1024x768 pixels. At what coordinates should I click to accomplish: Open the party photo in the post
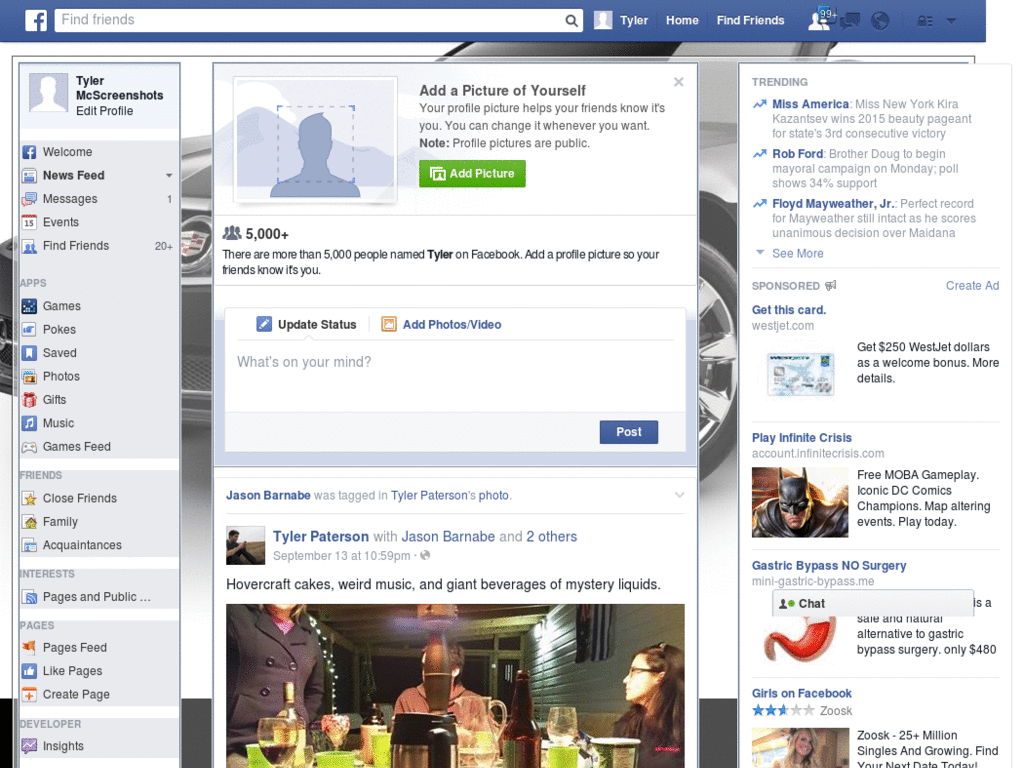[455, 686]
